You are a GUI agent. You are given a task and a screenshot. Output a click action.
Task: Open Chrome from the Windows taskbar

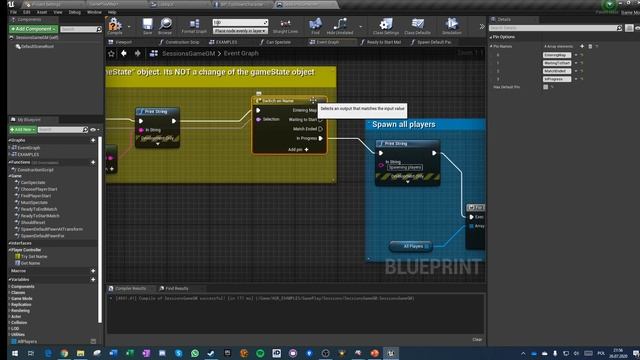click(64, 353)
